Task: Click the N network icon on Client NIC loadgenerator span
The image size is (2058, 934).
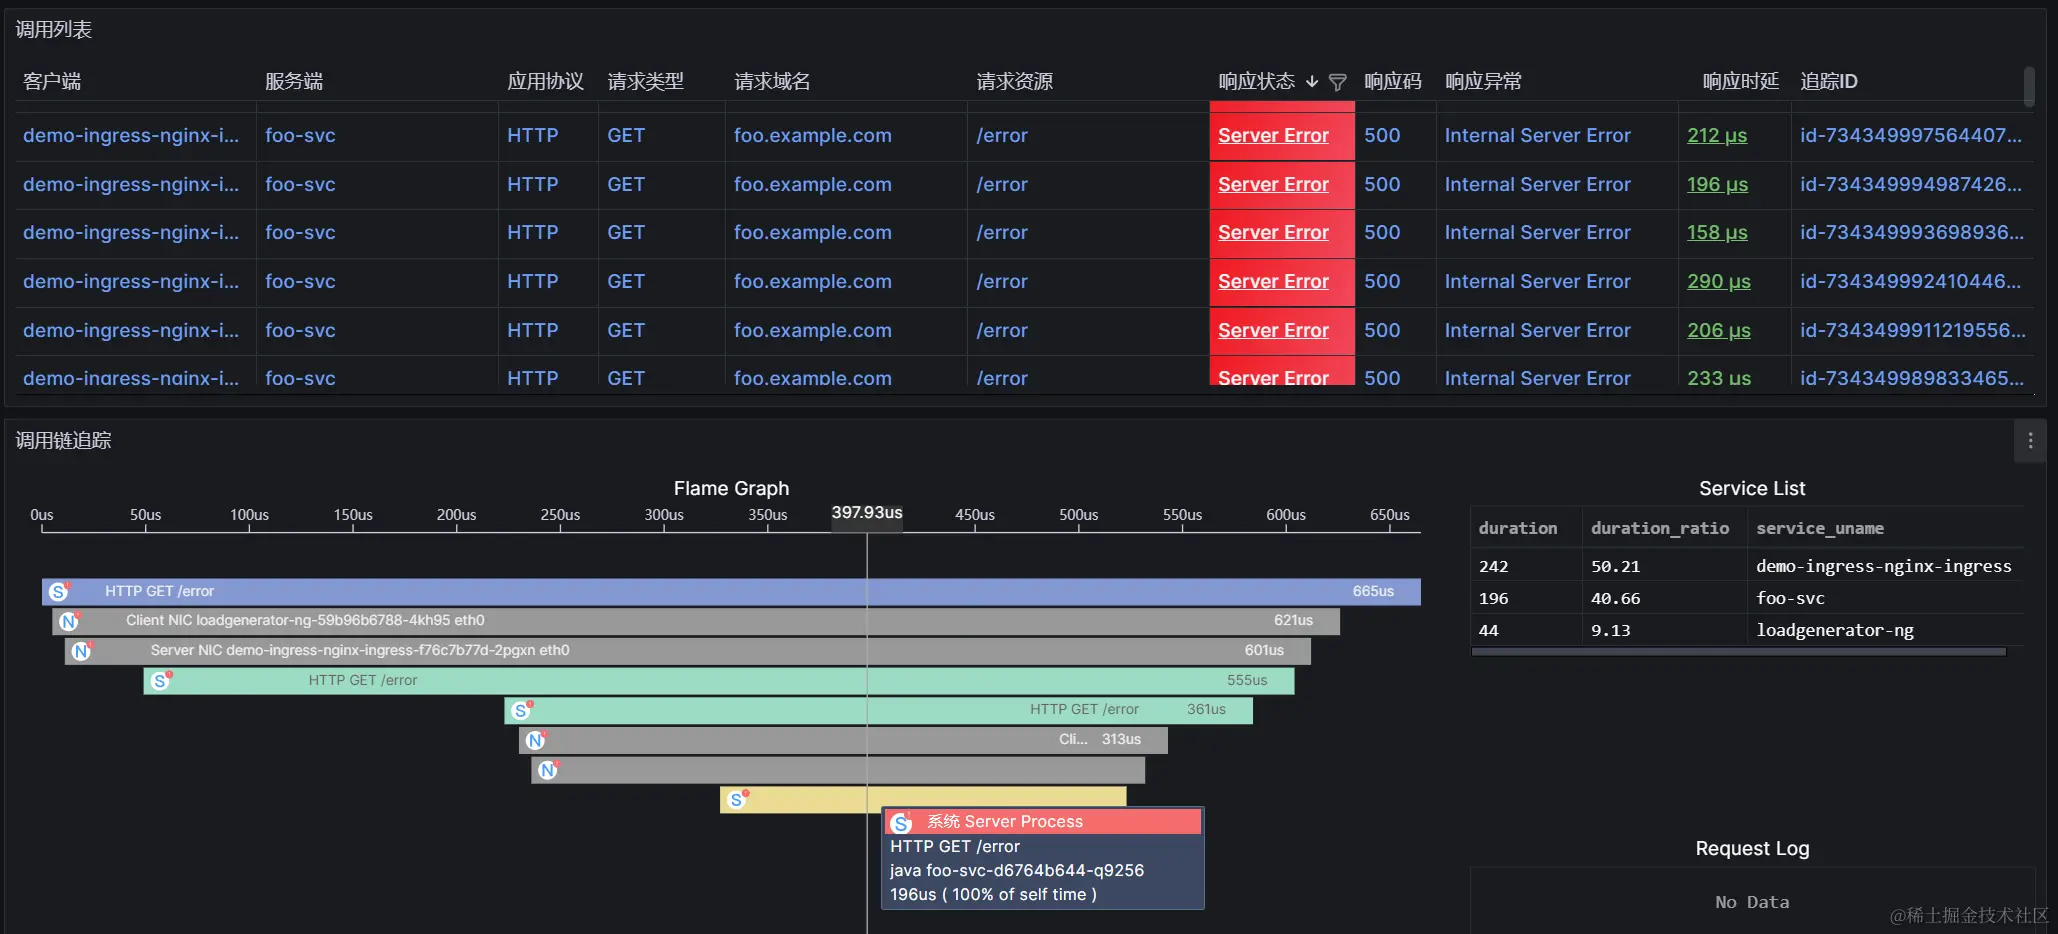Action: (70, 621)
